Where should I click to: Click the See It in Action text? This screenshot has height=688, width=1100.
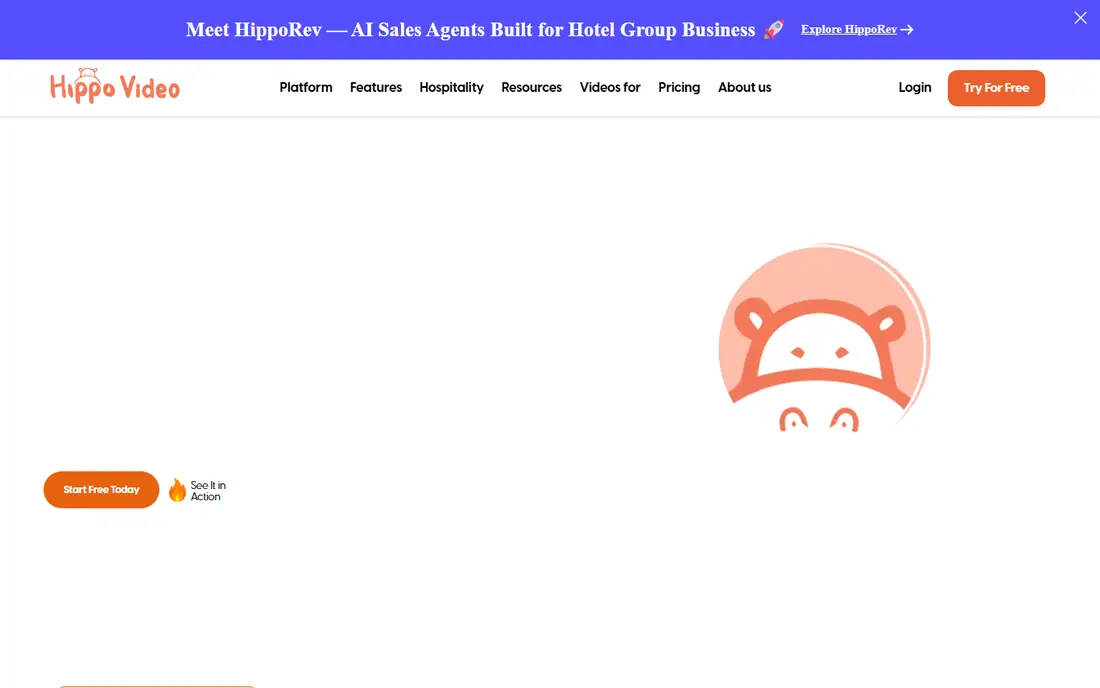[x=208, y=491]
